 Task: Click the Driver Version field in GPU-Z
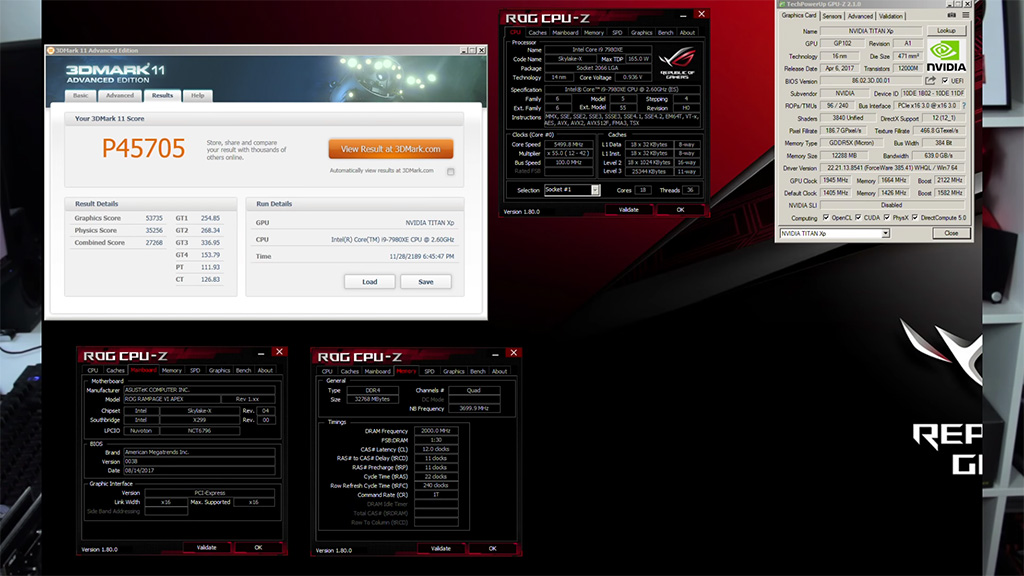893,168
